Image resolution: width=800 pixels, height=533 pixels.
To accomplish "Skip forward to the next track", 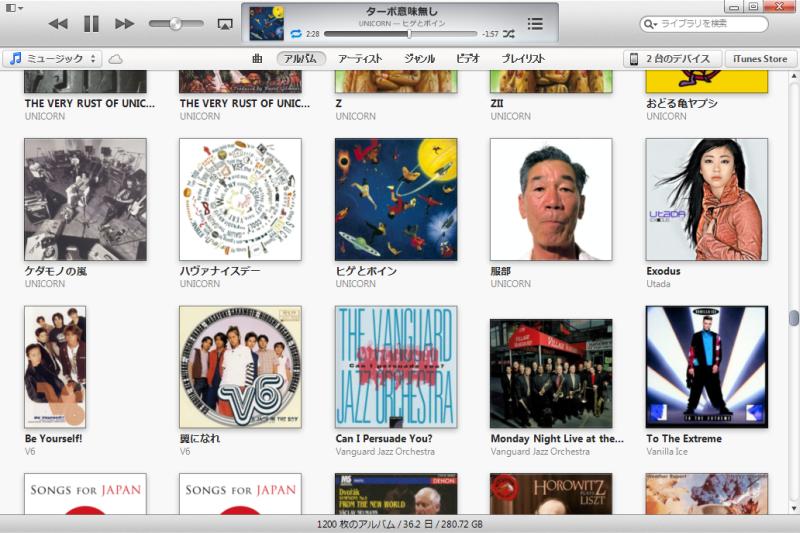I will [x=124, y=23].
